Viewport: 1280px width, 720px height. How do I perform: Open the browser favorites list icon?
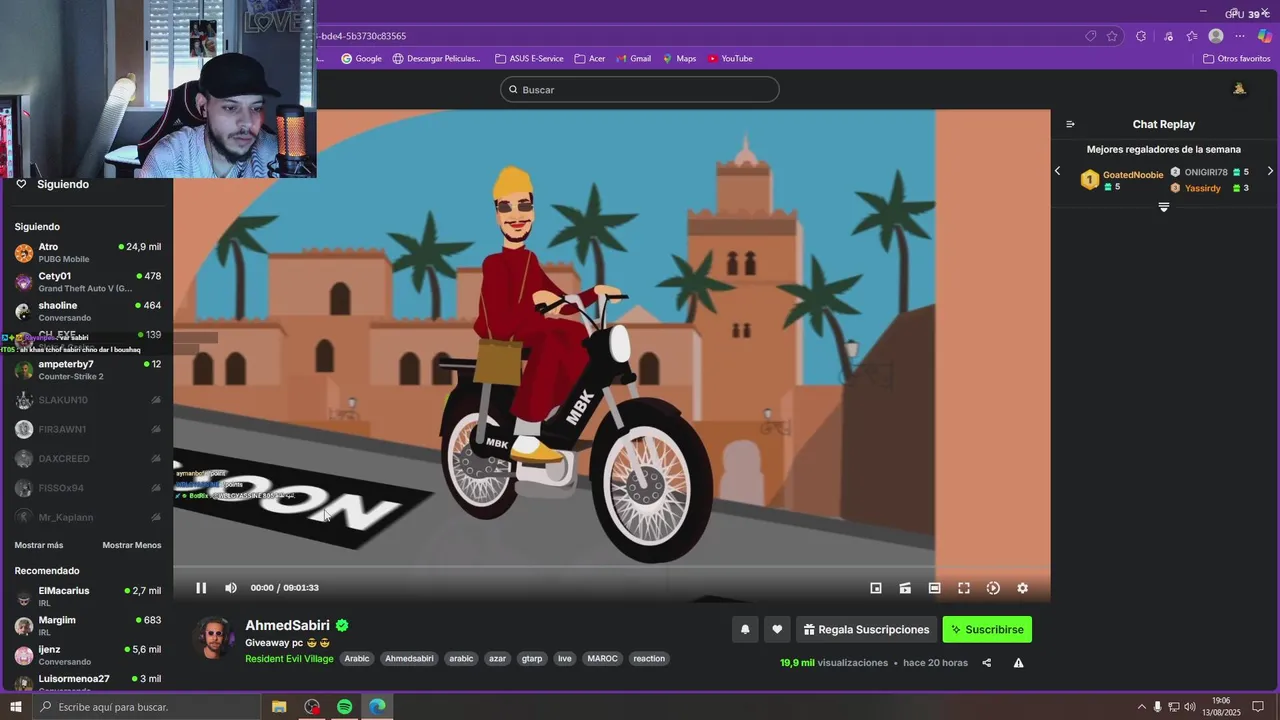1192,36
